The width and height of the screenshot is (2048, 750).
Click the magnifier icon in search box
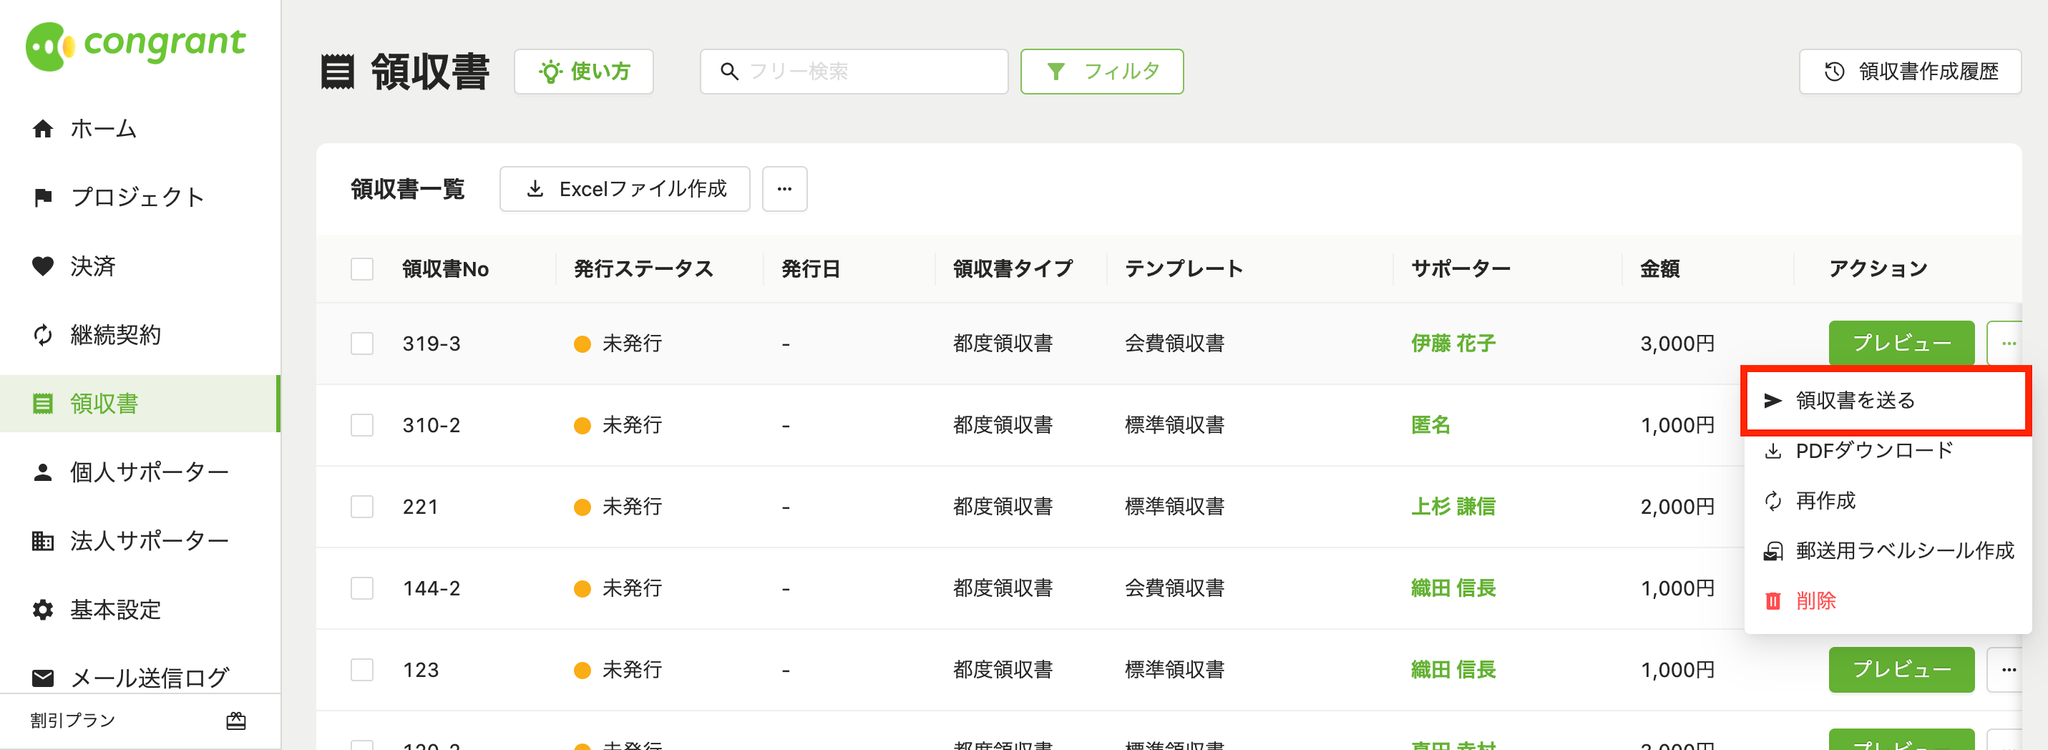coord(729,72)
